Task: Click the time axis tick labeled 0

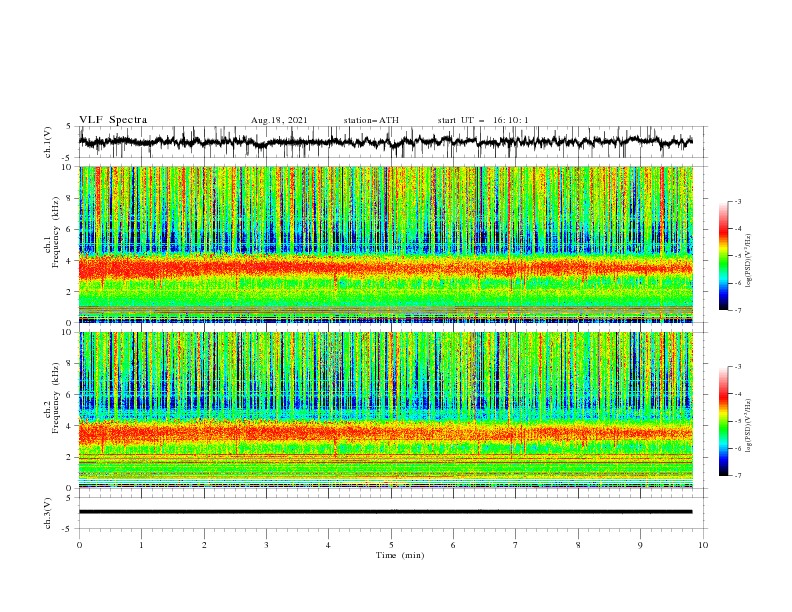Action: click(79, 545)
